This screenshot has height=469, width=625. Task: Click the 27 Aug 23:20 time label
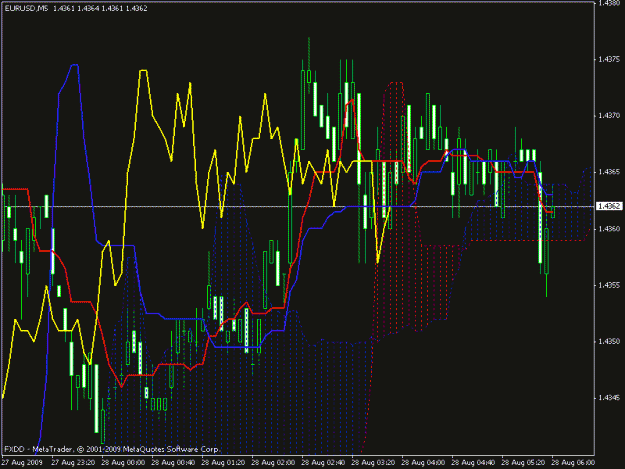coord(73,463)
